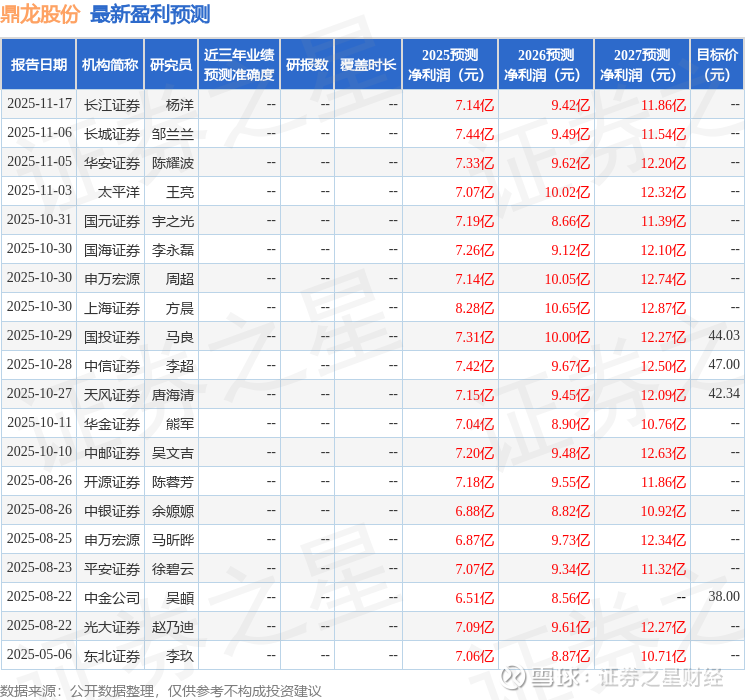This screenshot has width=745, height=700.
Task: Click analyst name 邹兰兰
Action: click(x=173, y=134)
